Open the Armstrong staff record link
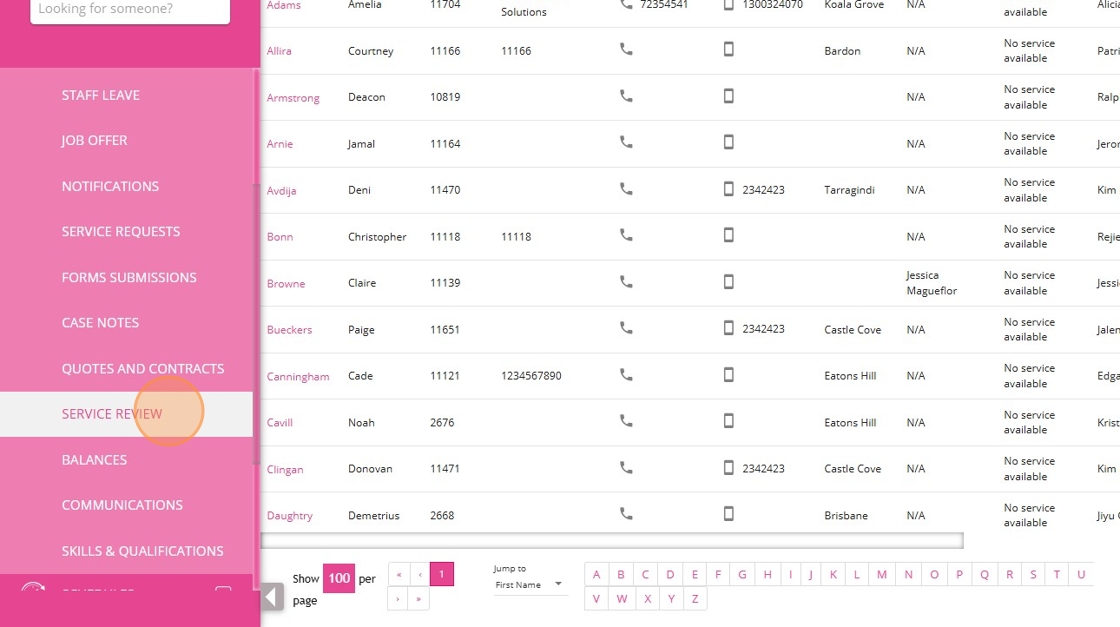1120x627 pixels. [x=293, y=98]
